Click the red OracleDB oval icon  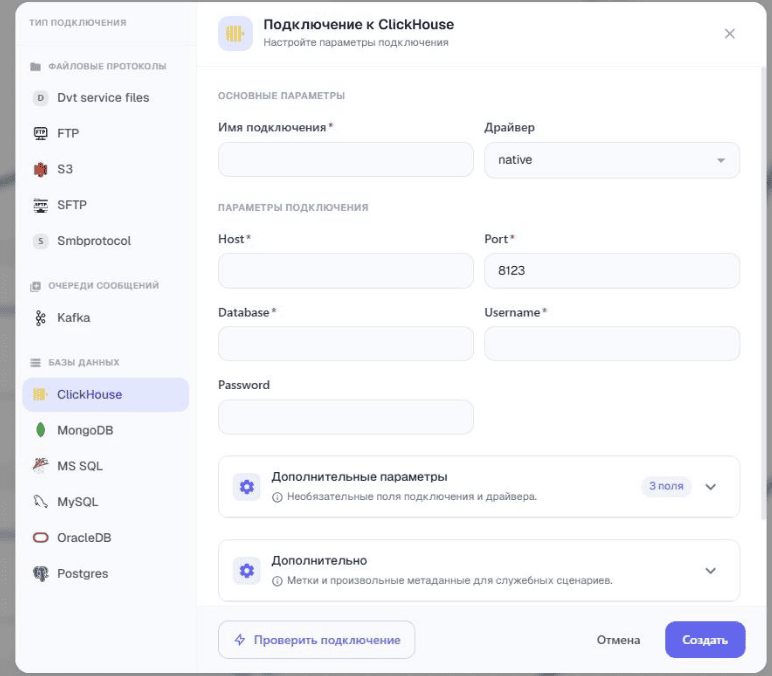[x=40, y=538]
